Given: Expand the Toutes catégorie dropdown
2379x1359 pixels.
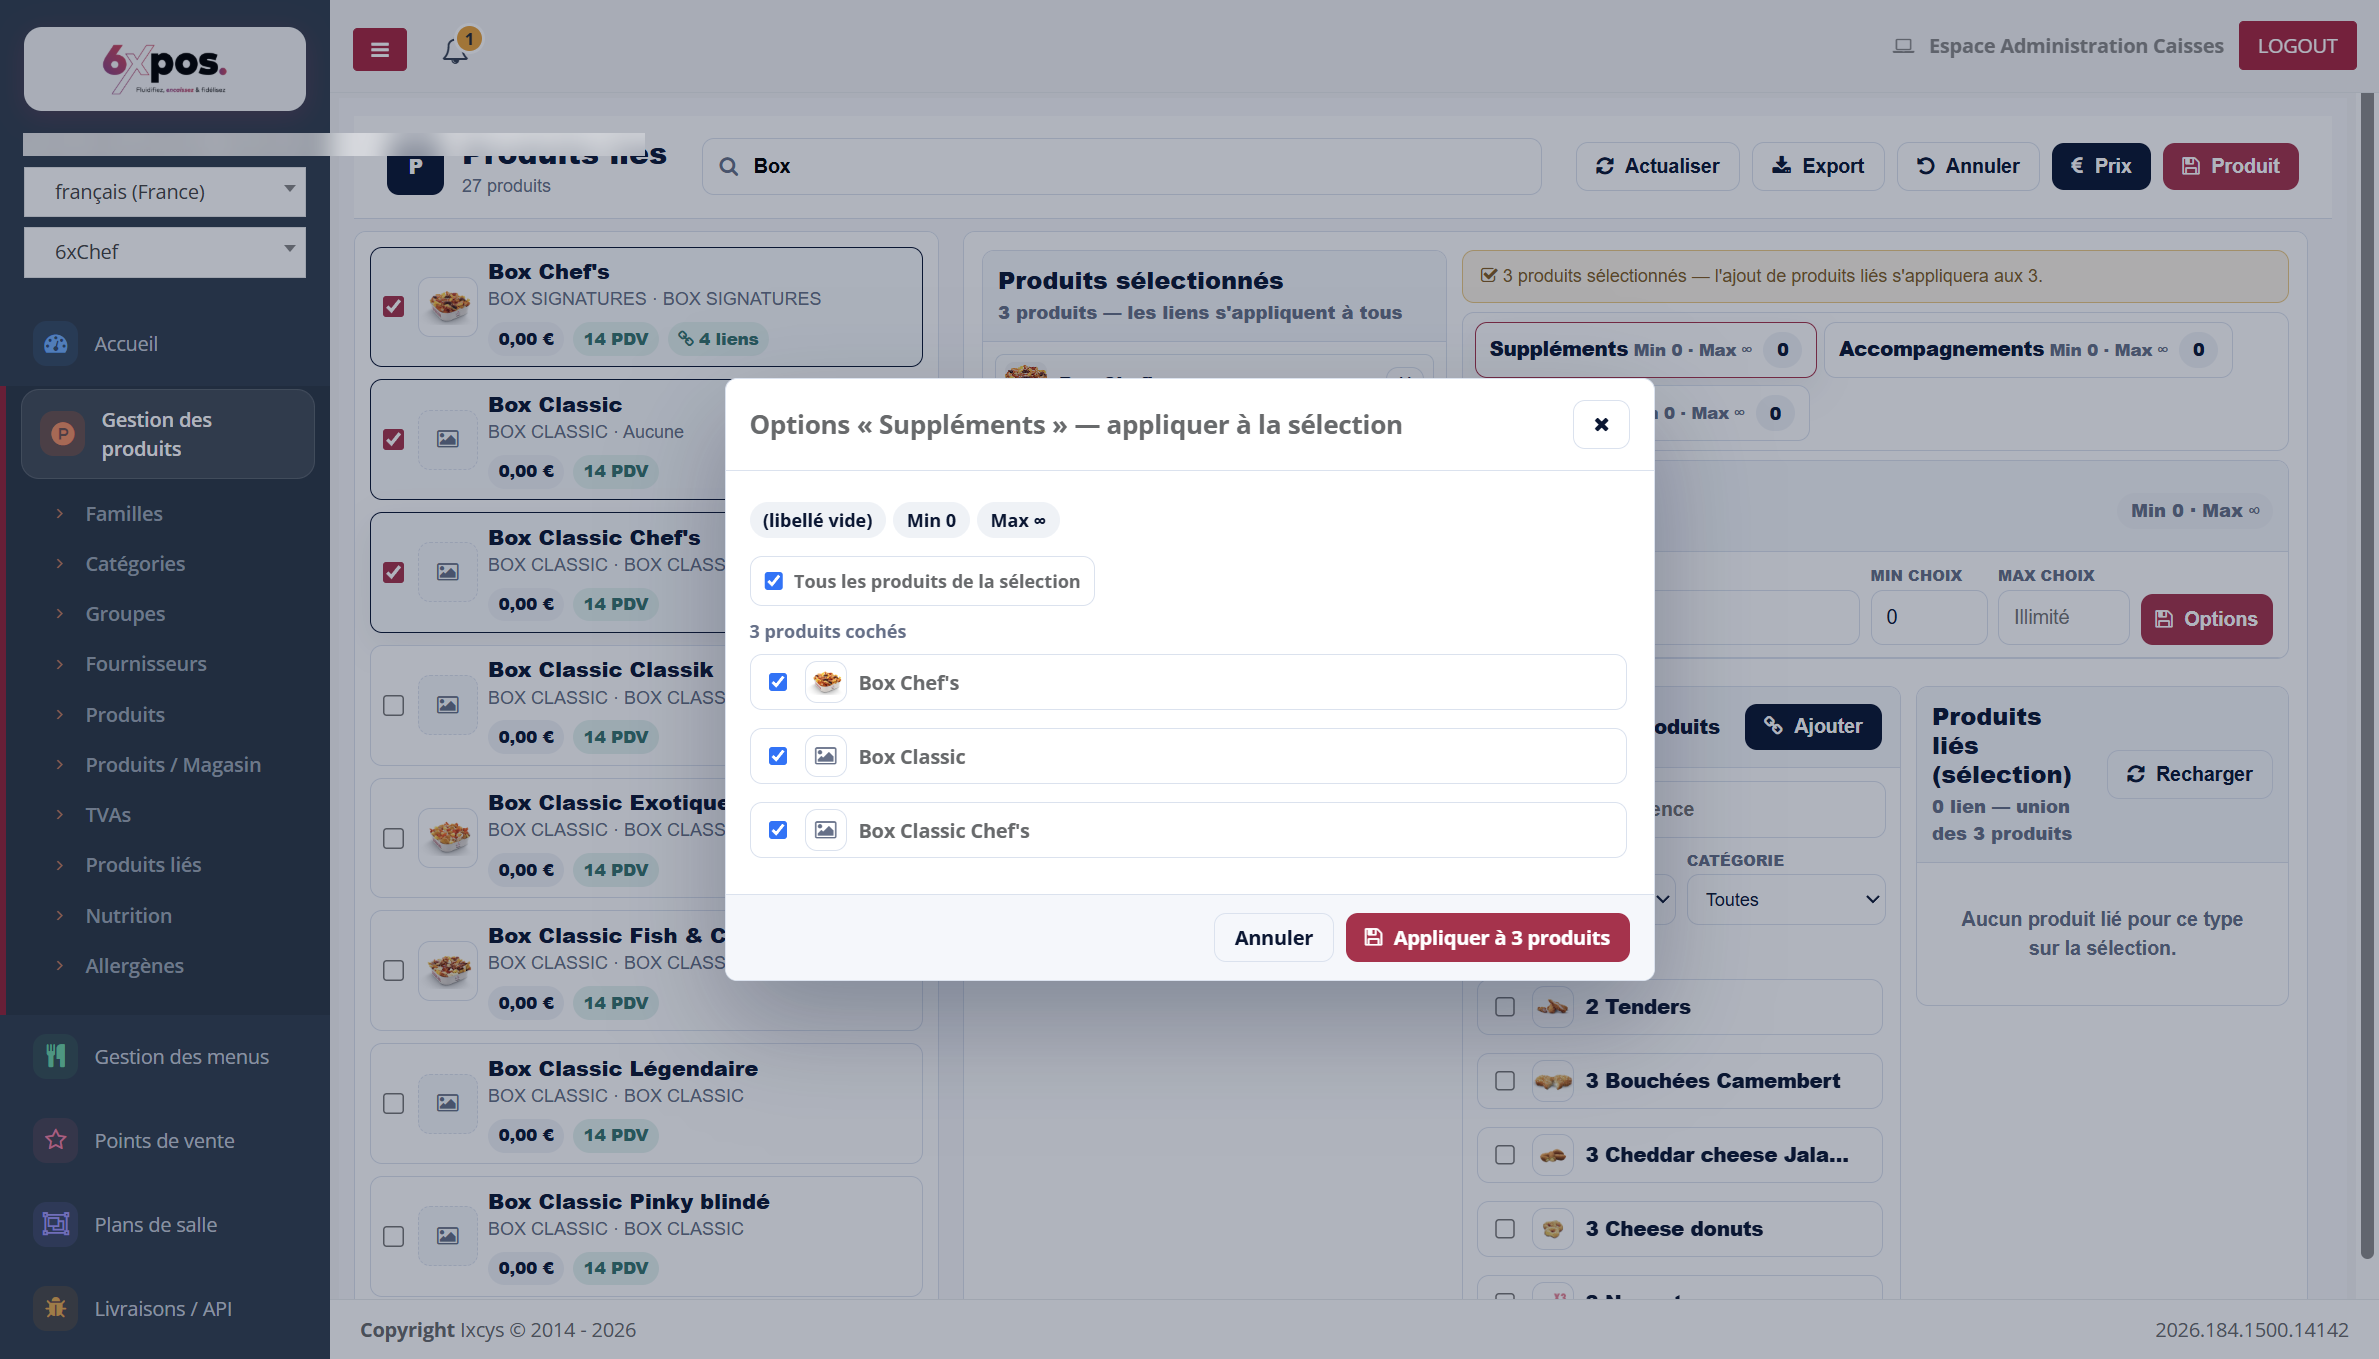Looking at the screenshot, I should pos(1786,899).
